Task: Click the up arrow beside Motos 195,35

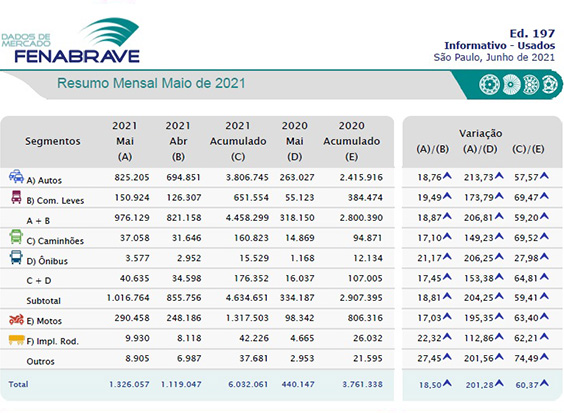Action: [499, 316]
